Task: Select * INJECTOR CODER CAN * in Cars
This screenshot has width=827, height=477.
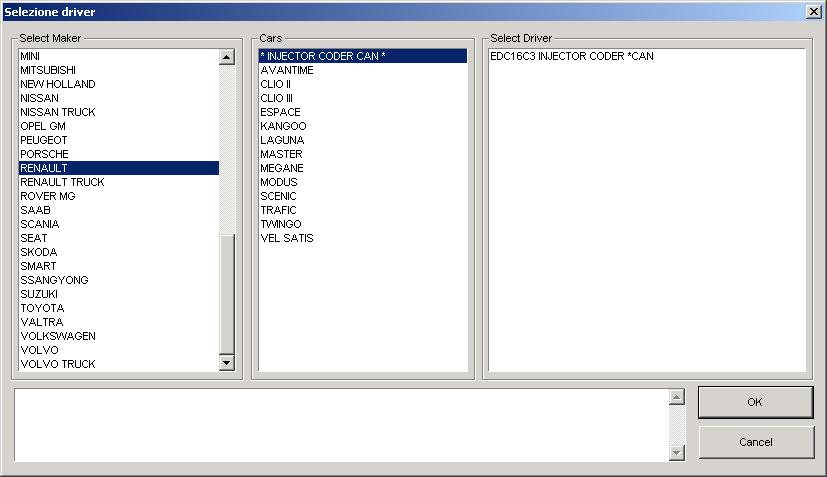Action: pyautogui.click(x=363, y=56)
